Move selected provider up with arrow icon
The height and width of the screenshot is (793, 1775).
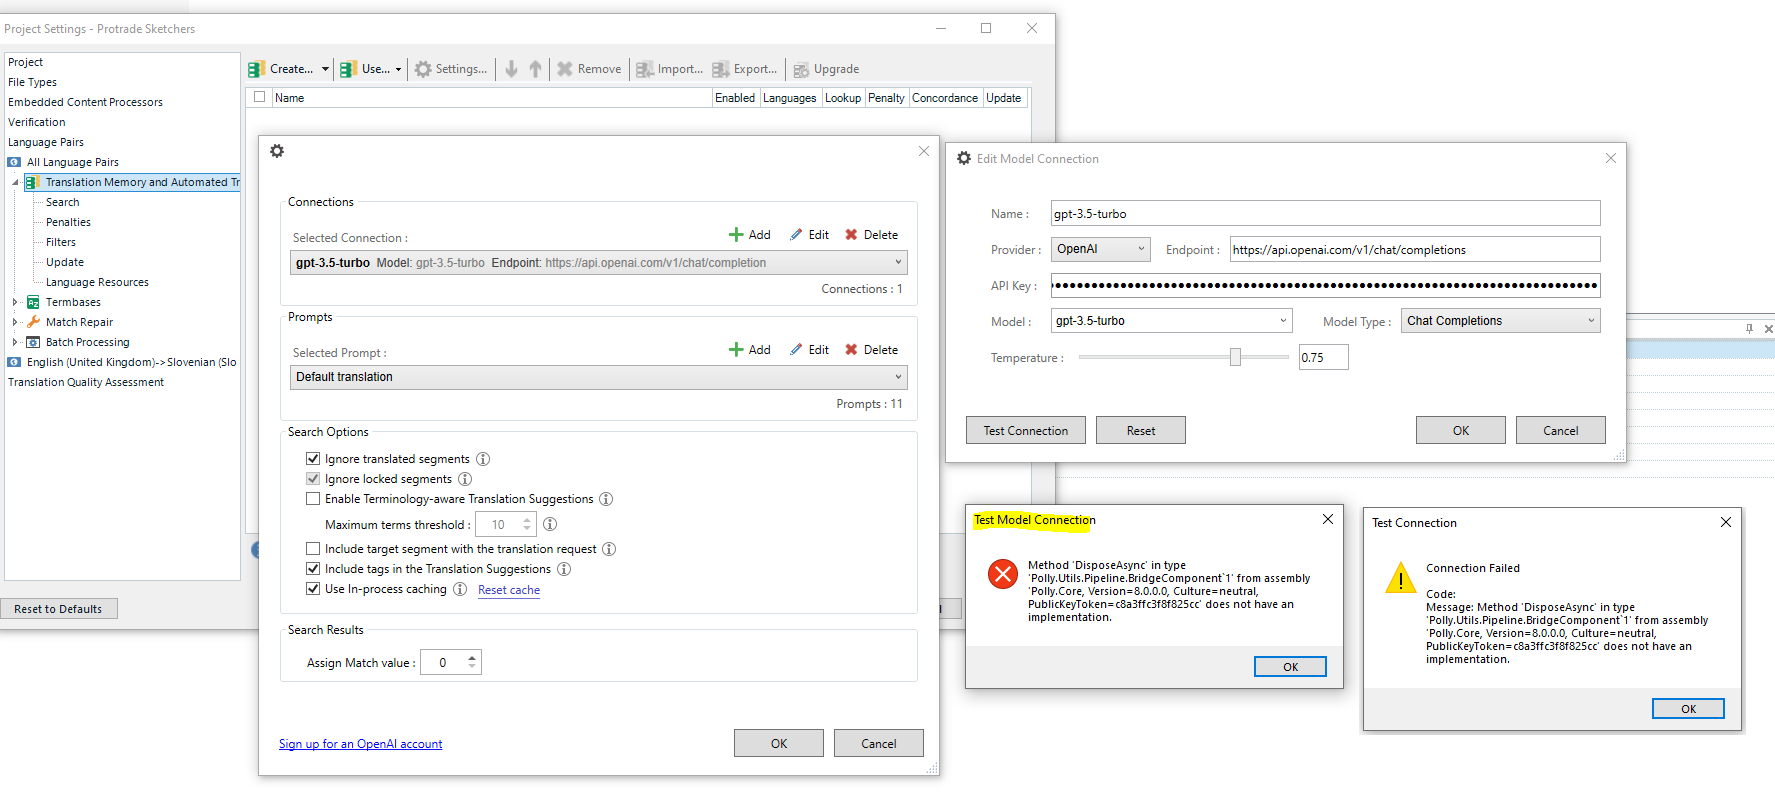coord(535,69)
